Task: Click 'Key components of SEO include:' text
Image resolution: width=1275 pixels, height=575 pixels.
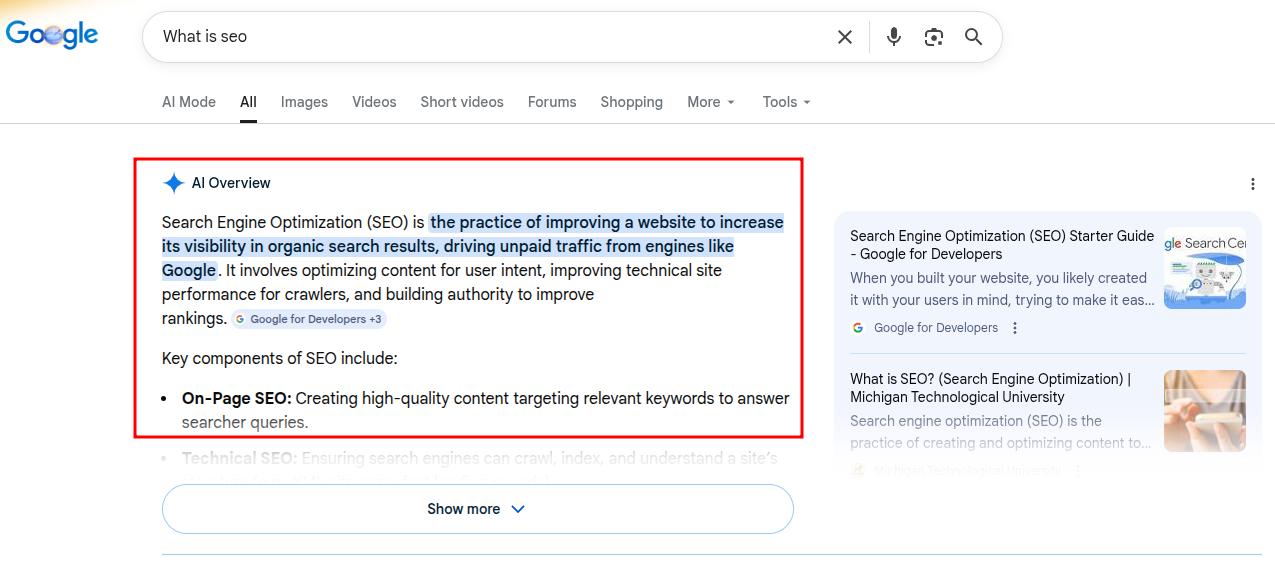Action: [280, 359]
